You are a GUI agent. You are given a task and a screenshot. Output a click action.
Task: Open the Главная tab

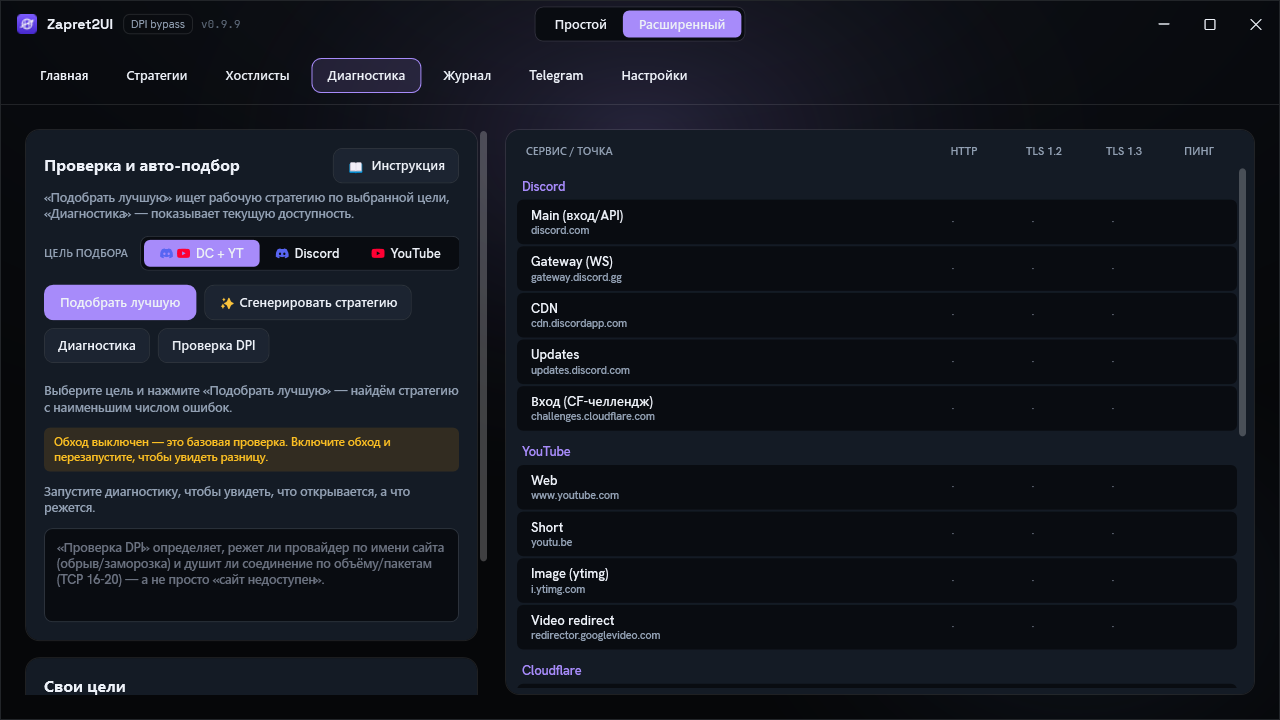coord(64,75)
